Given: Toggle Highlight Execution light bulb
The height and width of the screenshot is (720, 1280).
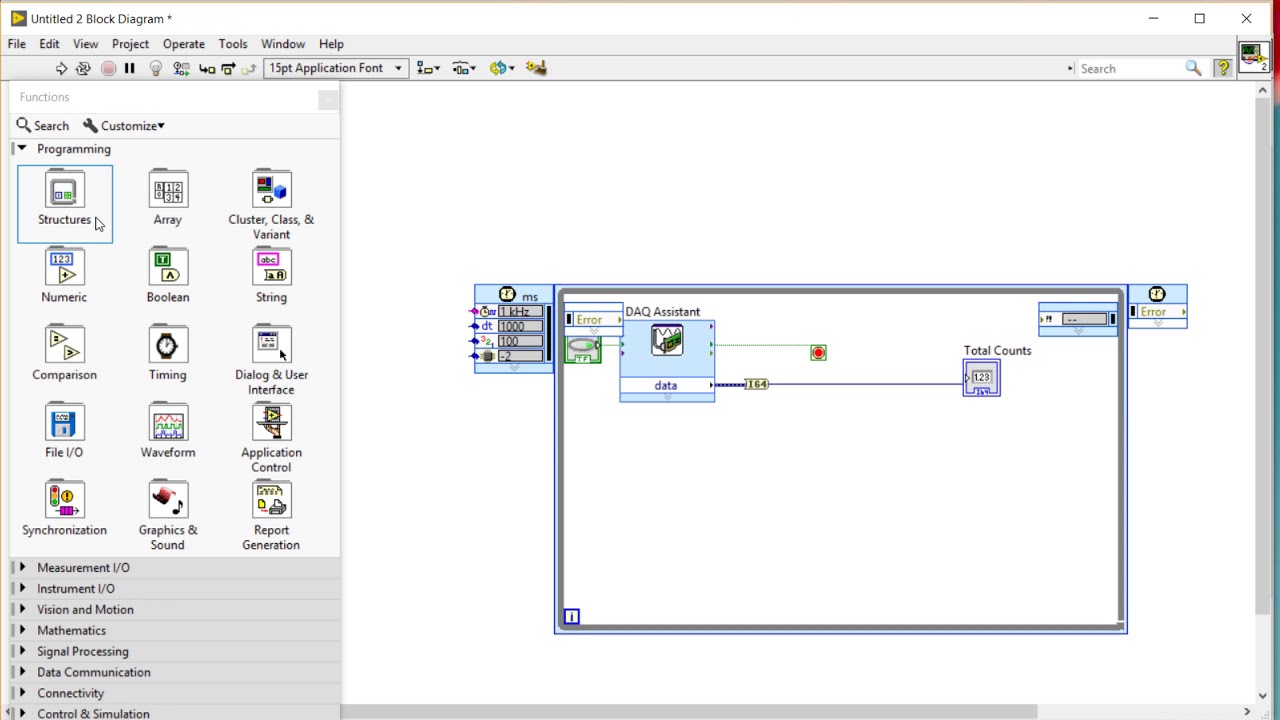Looking at the screenshot, I should coord(155,68).
